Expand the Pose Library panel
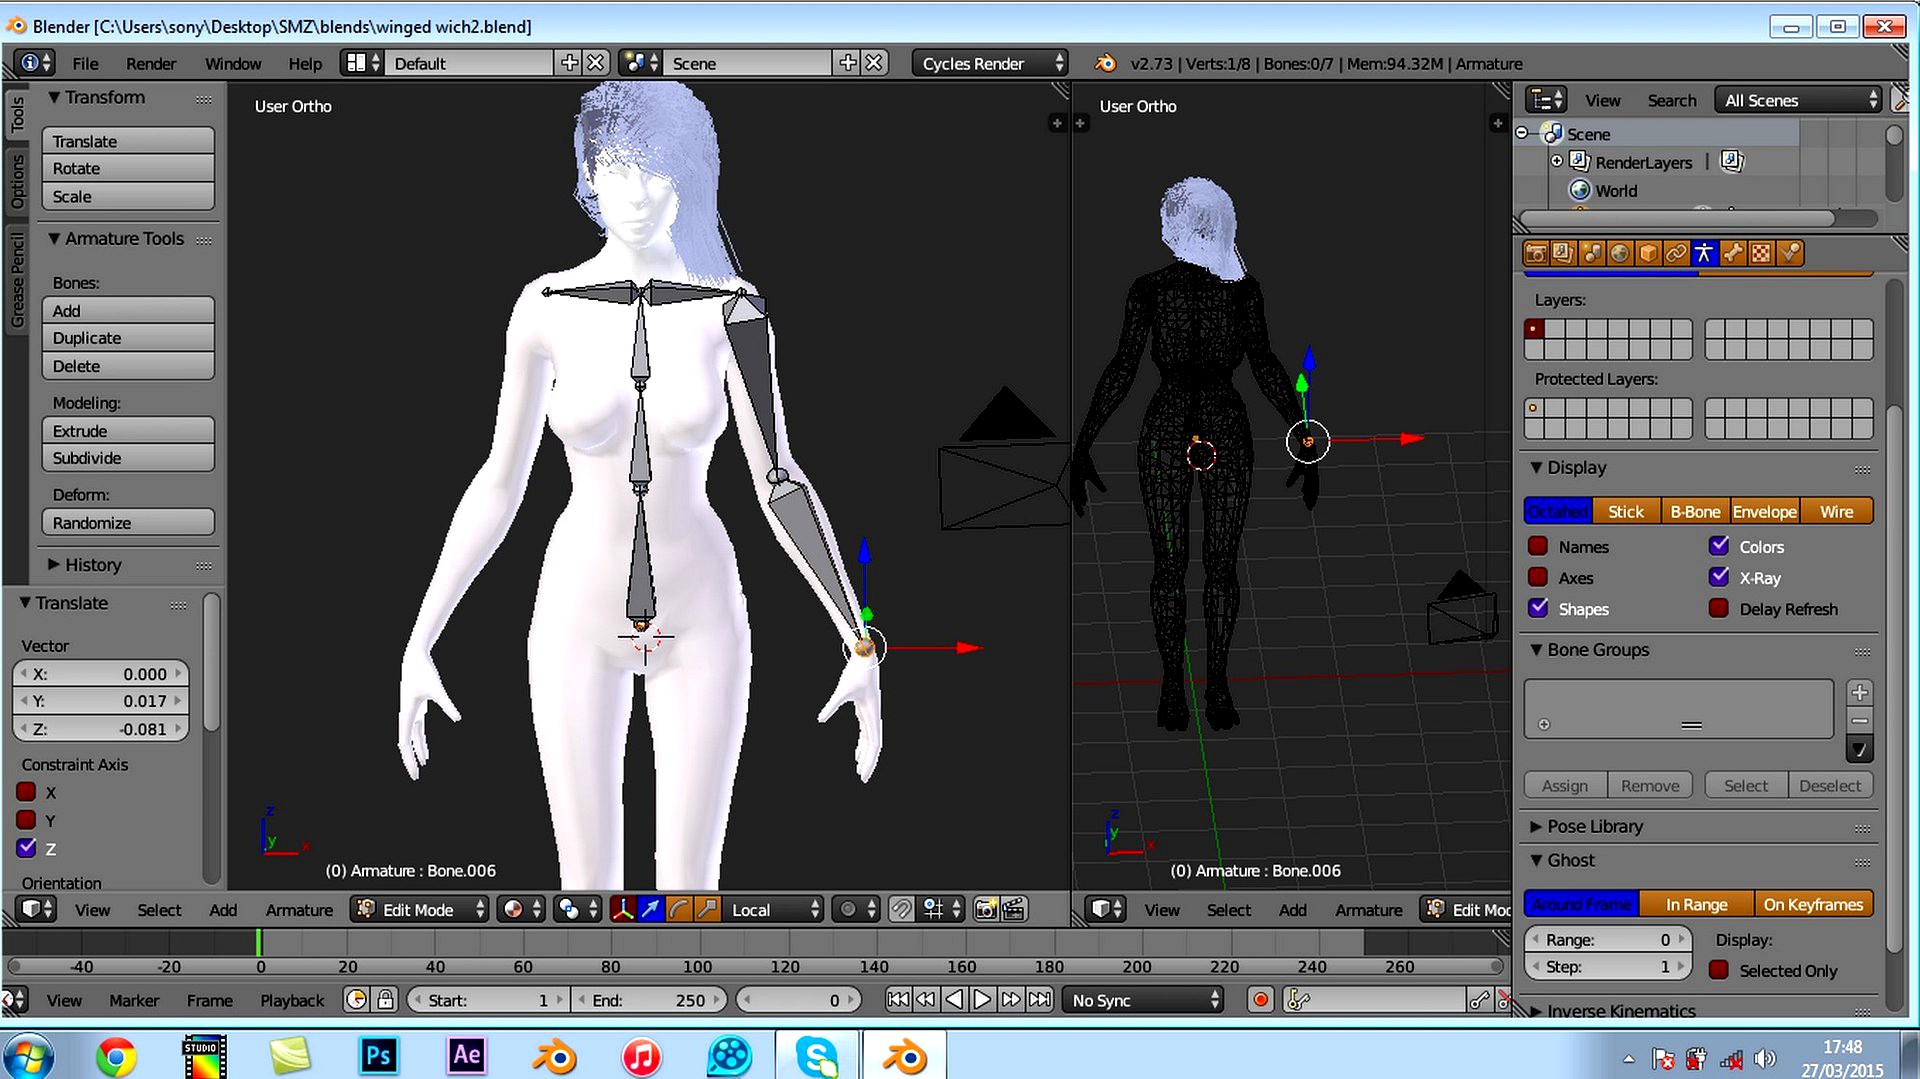This screenshot has height=1079, width=1920. (x=1594, y=827)
